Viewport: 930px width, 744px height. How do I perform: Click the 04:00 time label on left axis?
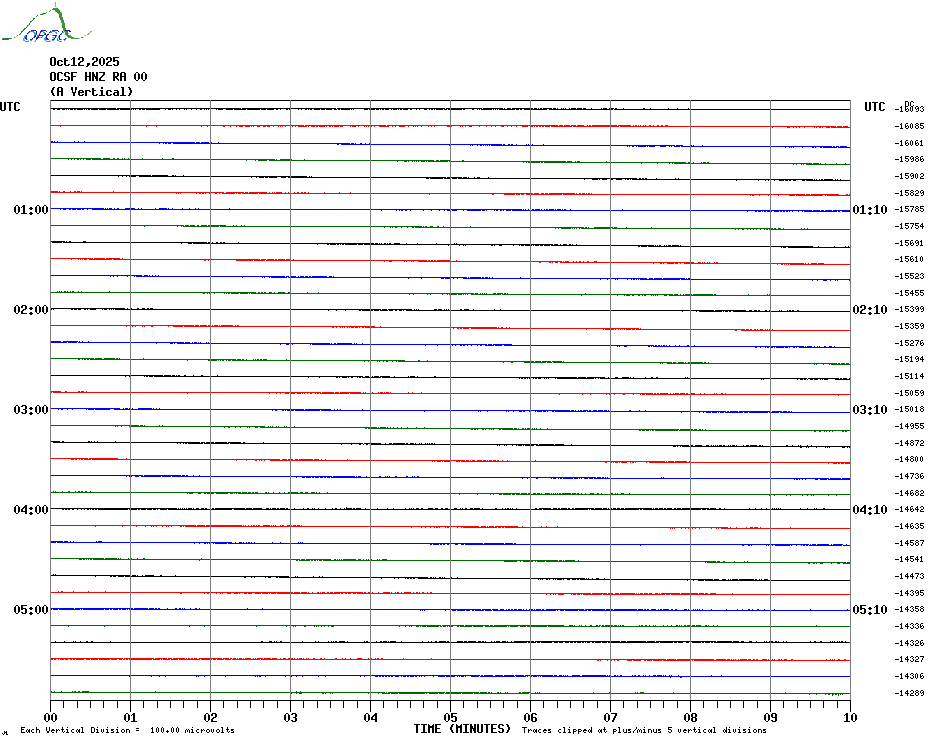31,510
